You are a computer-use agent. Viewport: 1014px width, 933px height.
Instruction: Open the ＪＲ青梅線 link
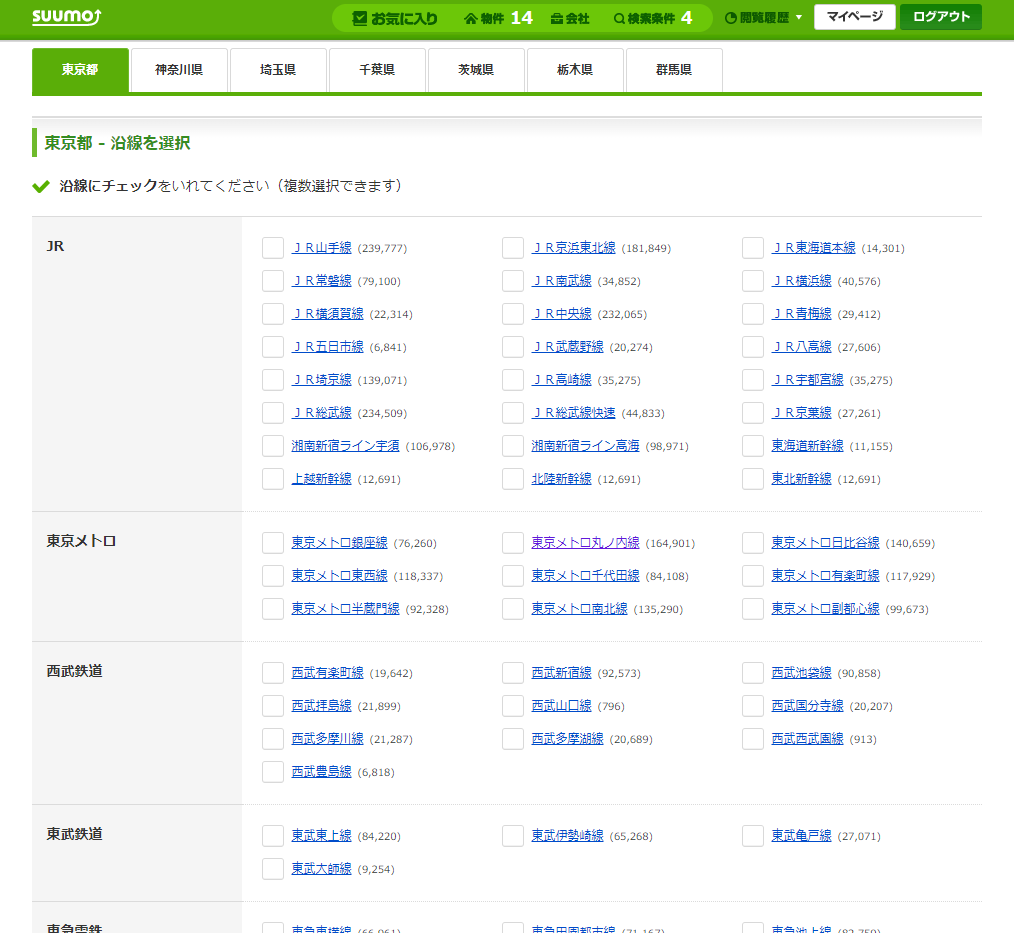(801, 314)
